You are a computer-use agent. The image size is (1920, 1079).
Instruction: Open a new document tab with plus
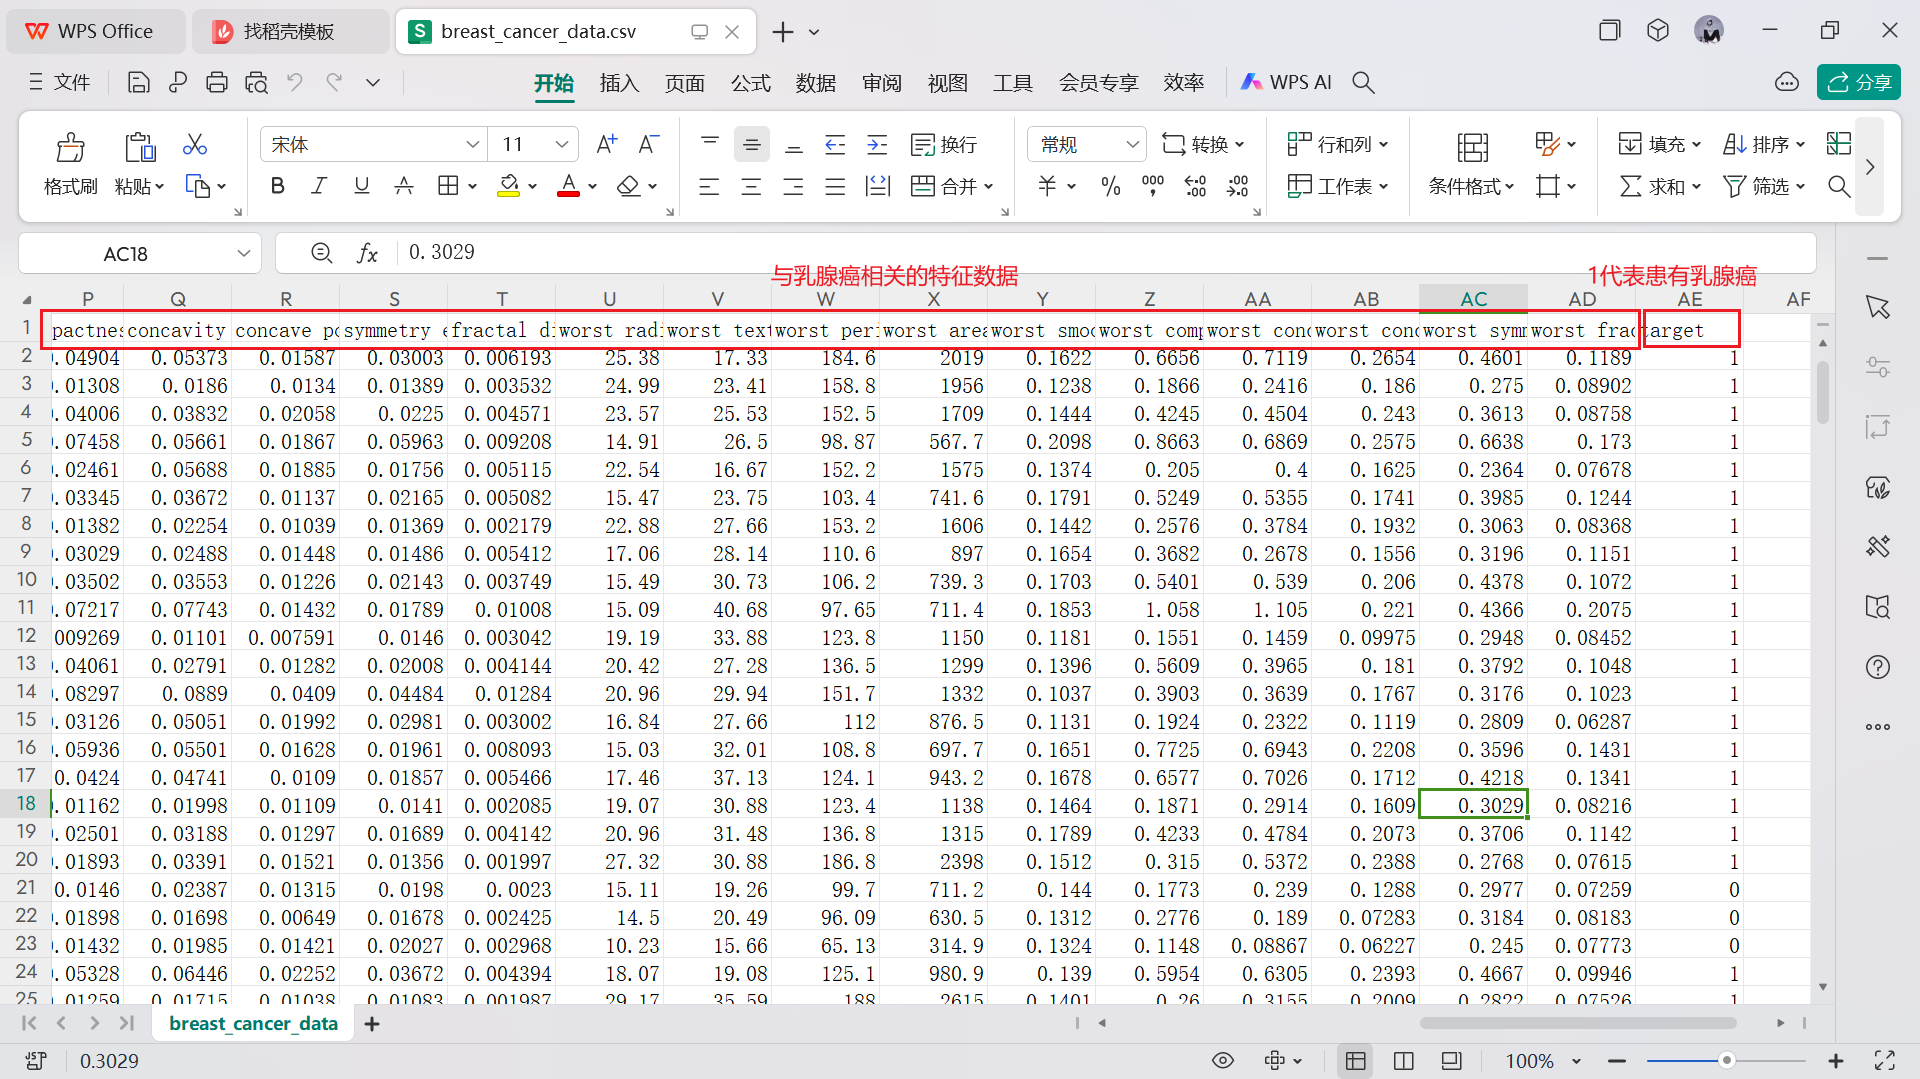(x=783, y=32)
